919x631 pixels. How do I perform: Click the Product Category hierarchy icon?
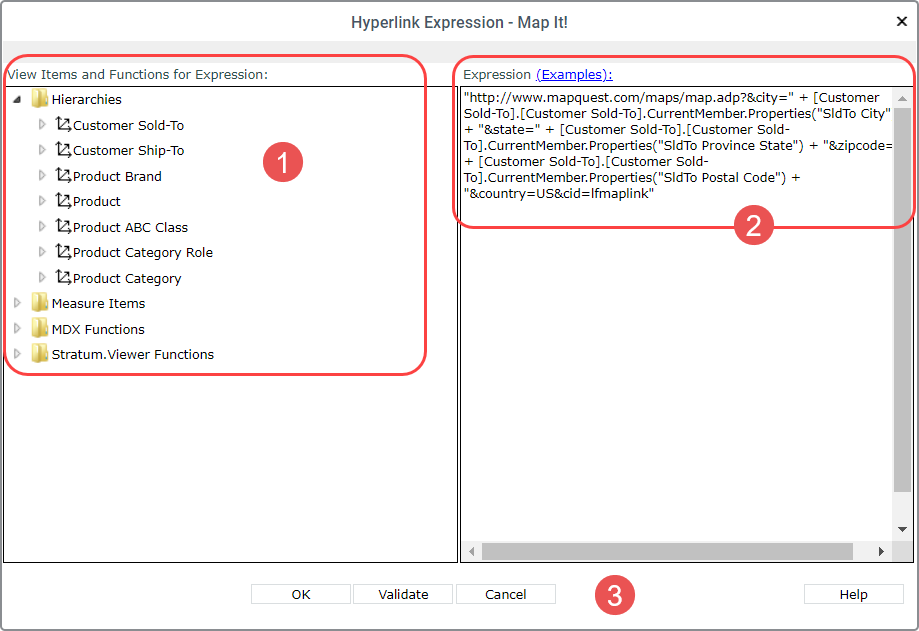point(63,277)
